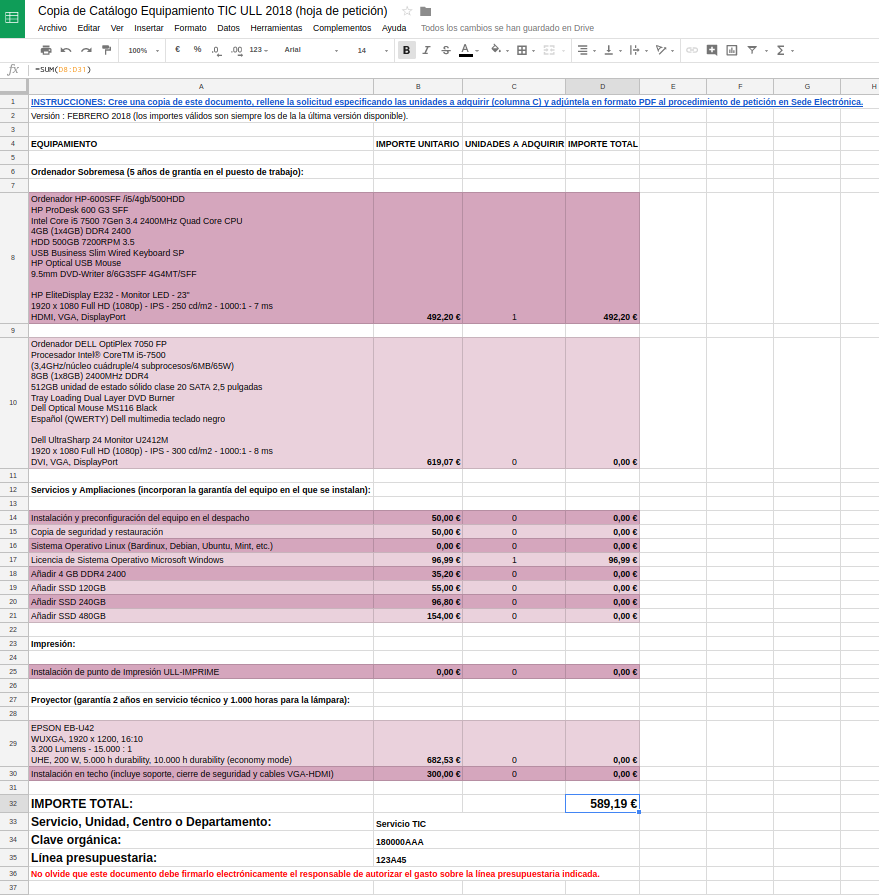Viewport: 879px width, 895px height.
Task: Click the print icon in toolbar
Action: click(46, 50)
